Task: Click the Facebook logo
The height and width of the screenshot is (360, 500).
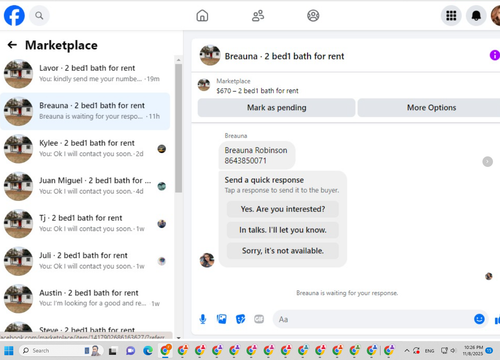Action: [14, 16]
